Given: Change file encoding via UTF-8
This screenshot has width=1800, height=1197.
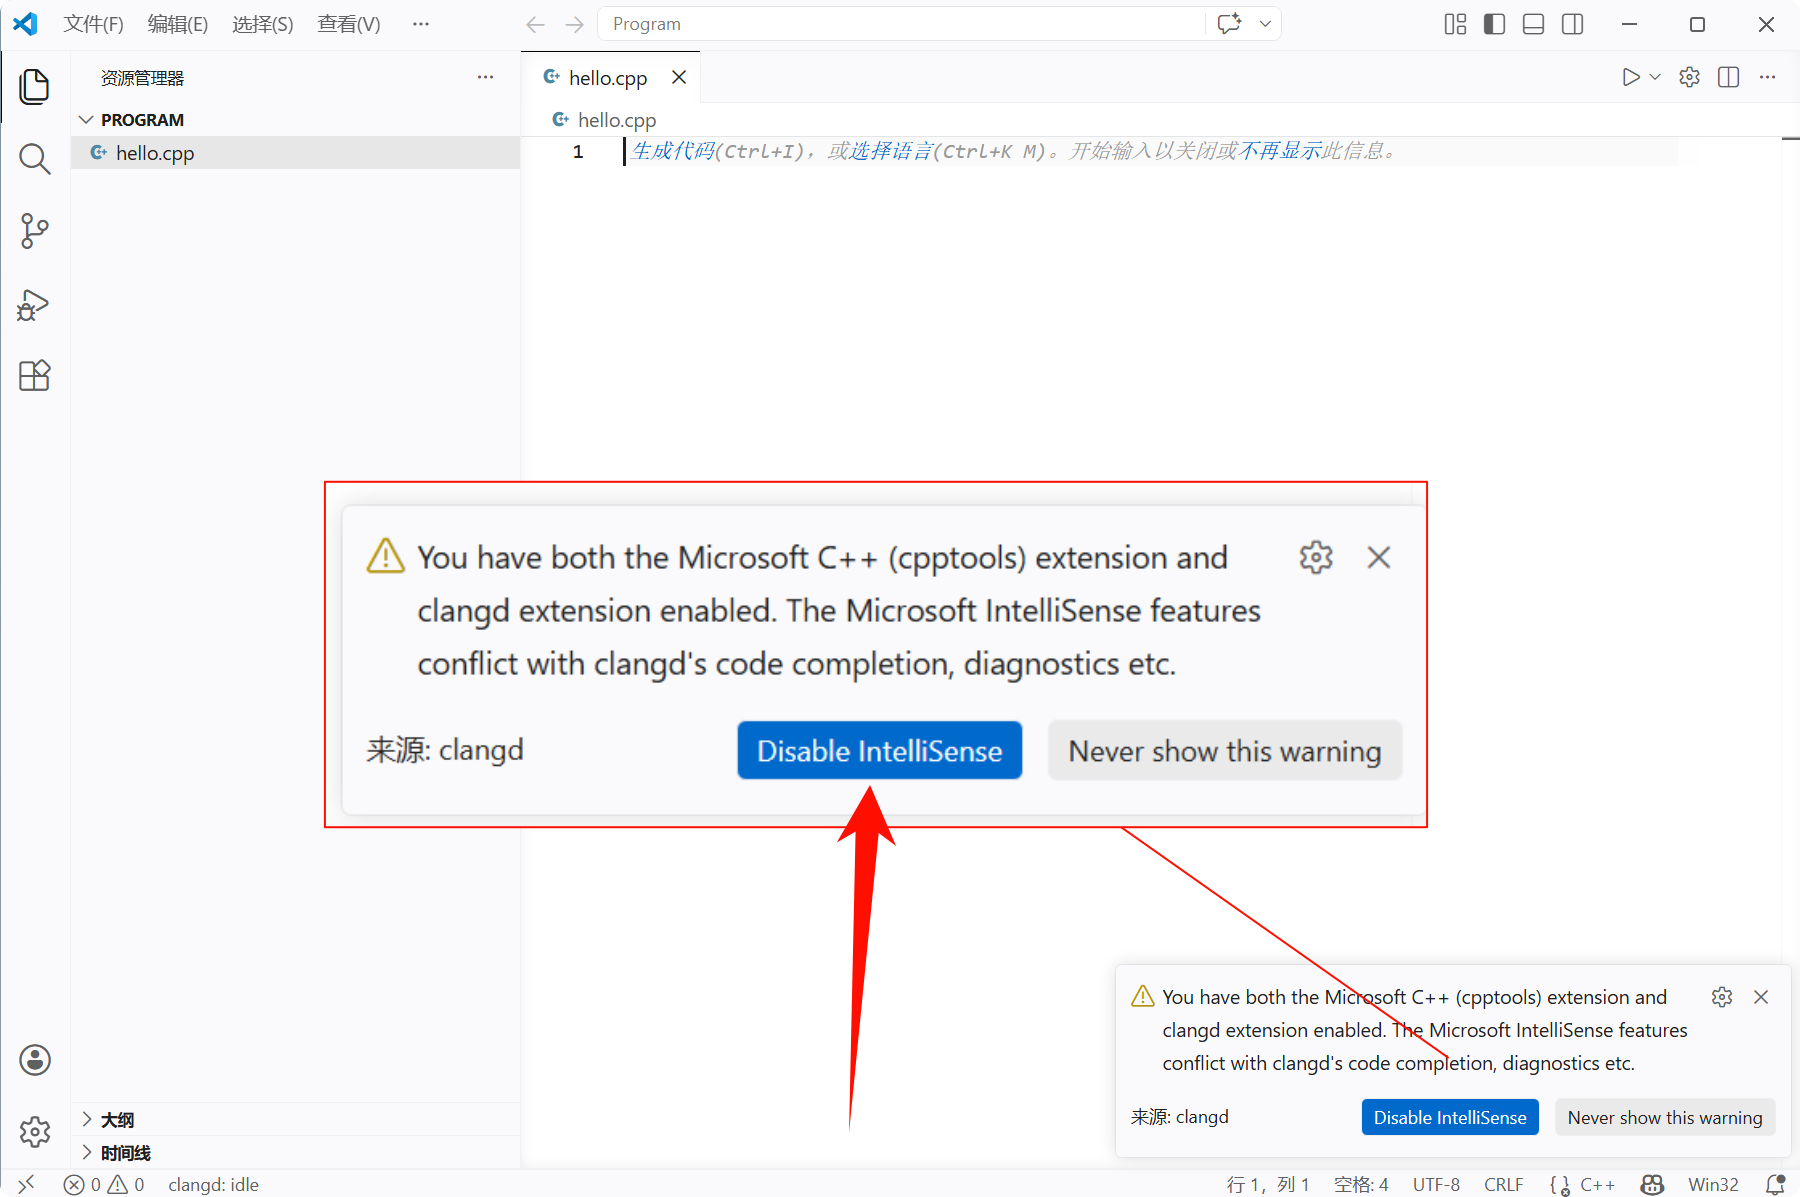Looking at the screenshot, I should pyautogui.click(x=1436, y=1184).
